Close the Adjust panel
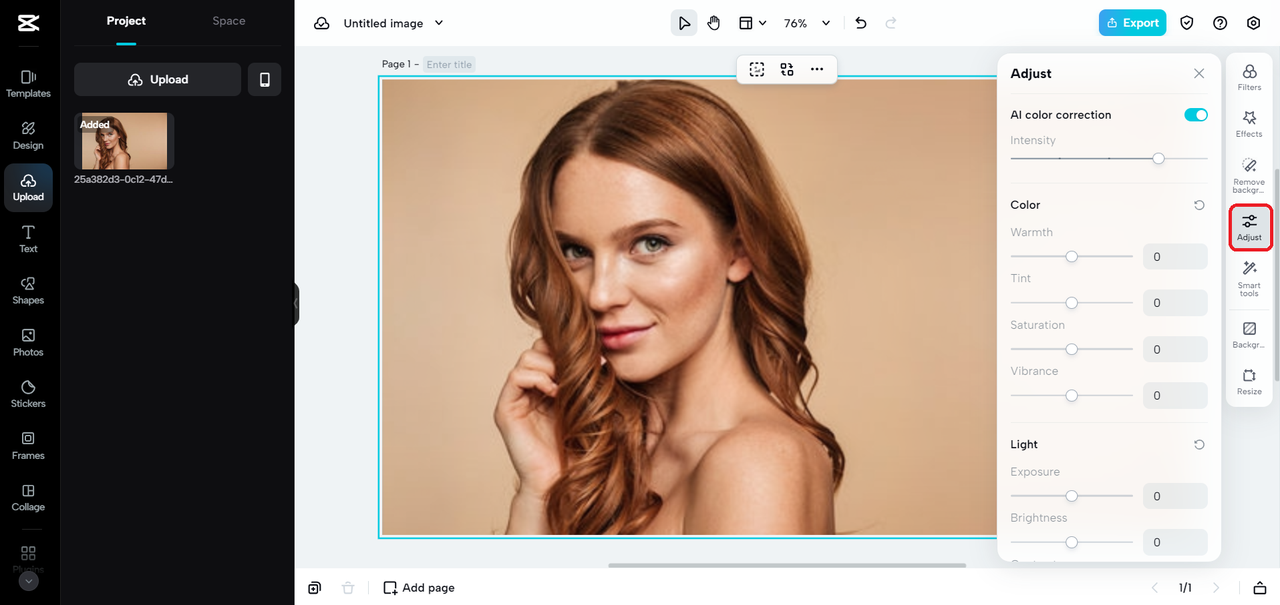The image size is (1280, 605). pyautogui.click(x=1199, y=74)
